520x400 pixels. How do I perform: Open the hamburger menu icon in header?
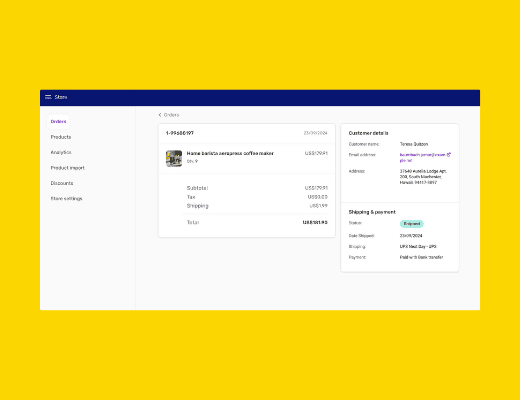click(x=48, y=97)
